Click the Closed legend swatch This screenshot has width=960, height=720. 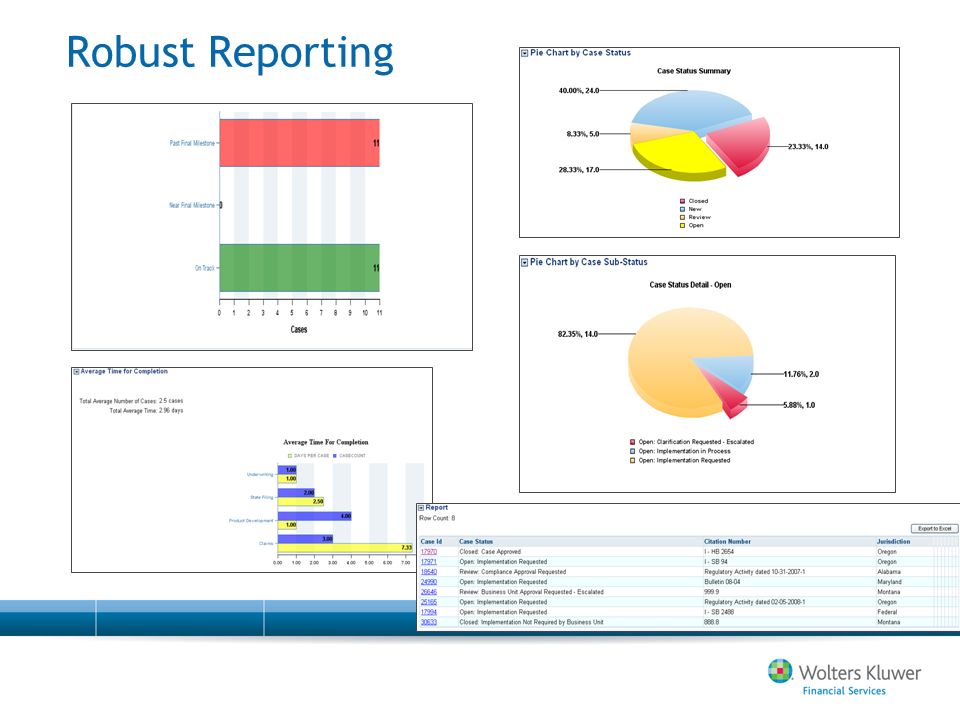click(682, 201)
